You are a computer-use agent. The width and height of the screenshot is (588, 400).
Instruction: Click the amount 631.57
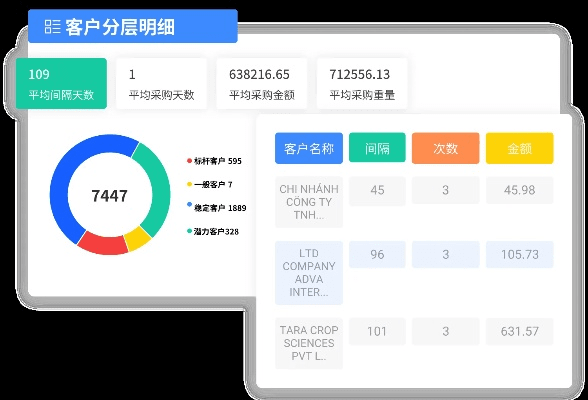[x=519, y=331]
